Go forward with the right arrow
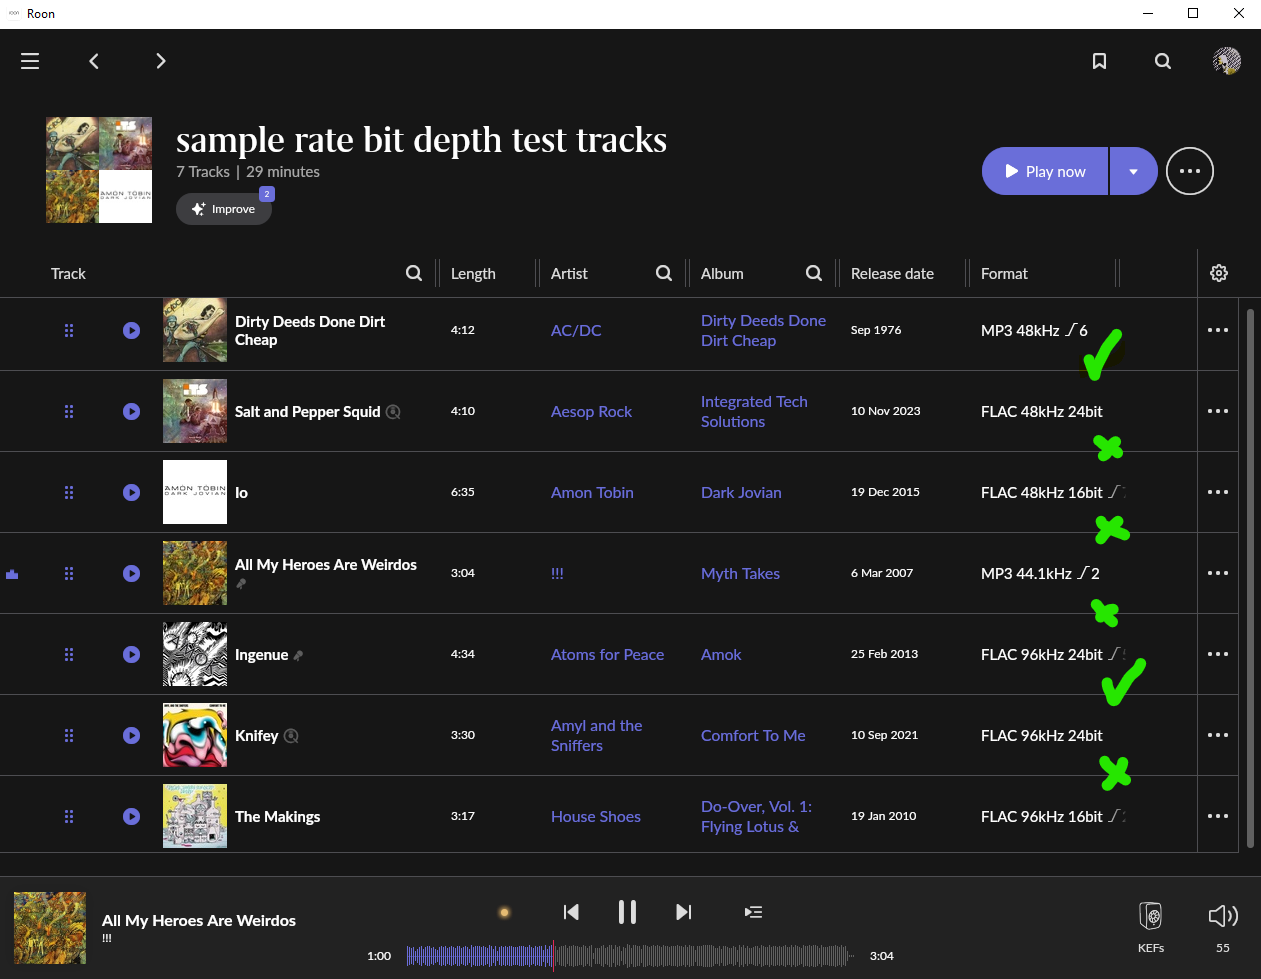The width and height of the screenshot is (1261, 979). click(160, 61)
